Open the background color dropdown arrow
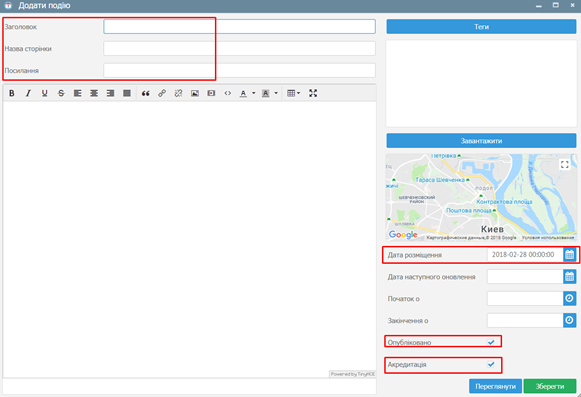 276,93
